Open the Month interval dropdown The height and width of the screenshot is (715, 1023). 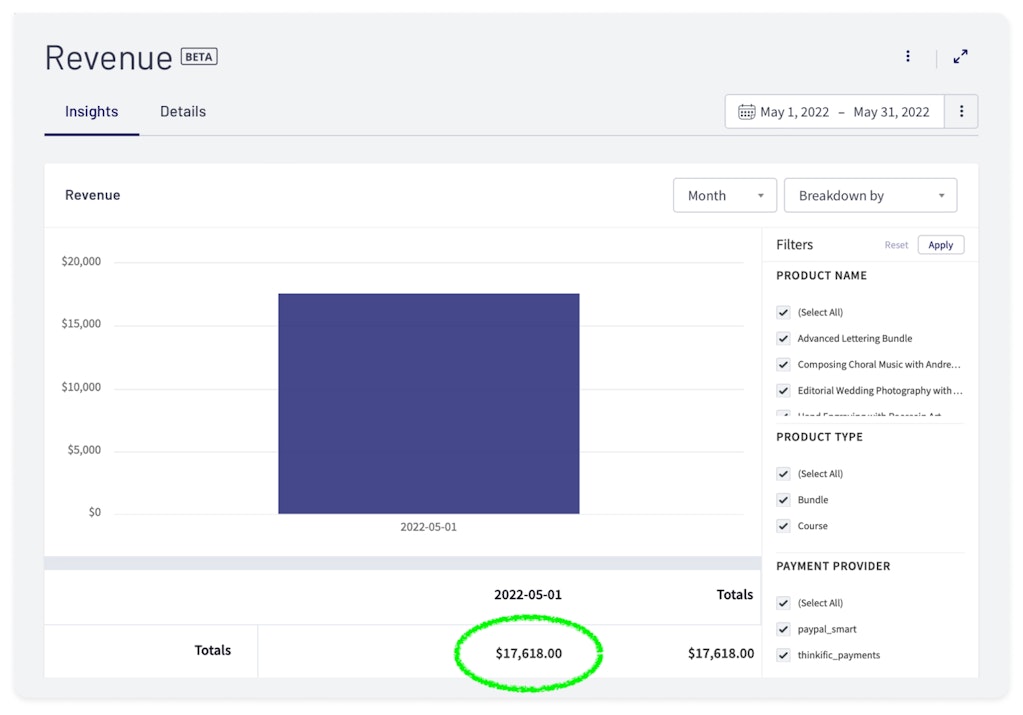point(724,195)
